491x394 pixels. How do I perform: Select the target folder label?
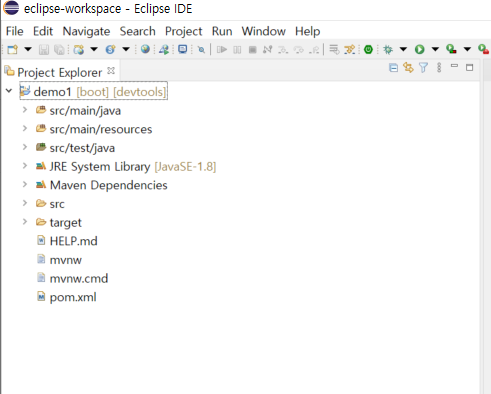[65, 222]
